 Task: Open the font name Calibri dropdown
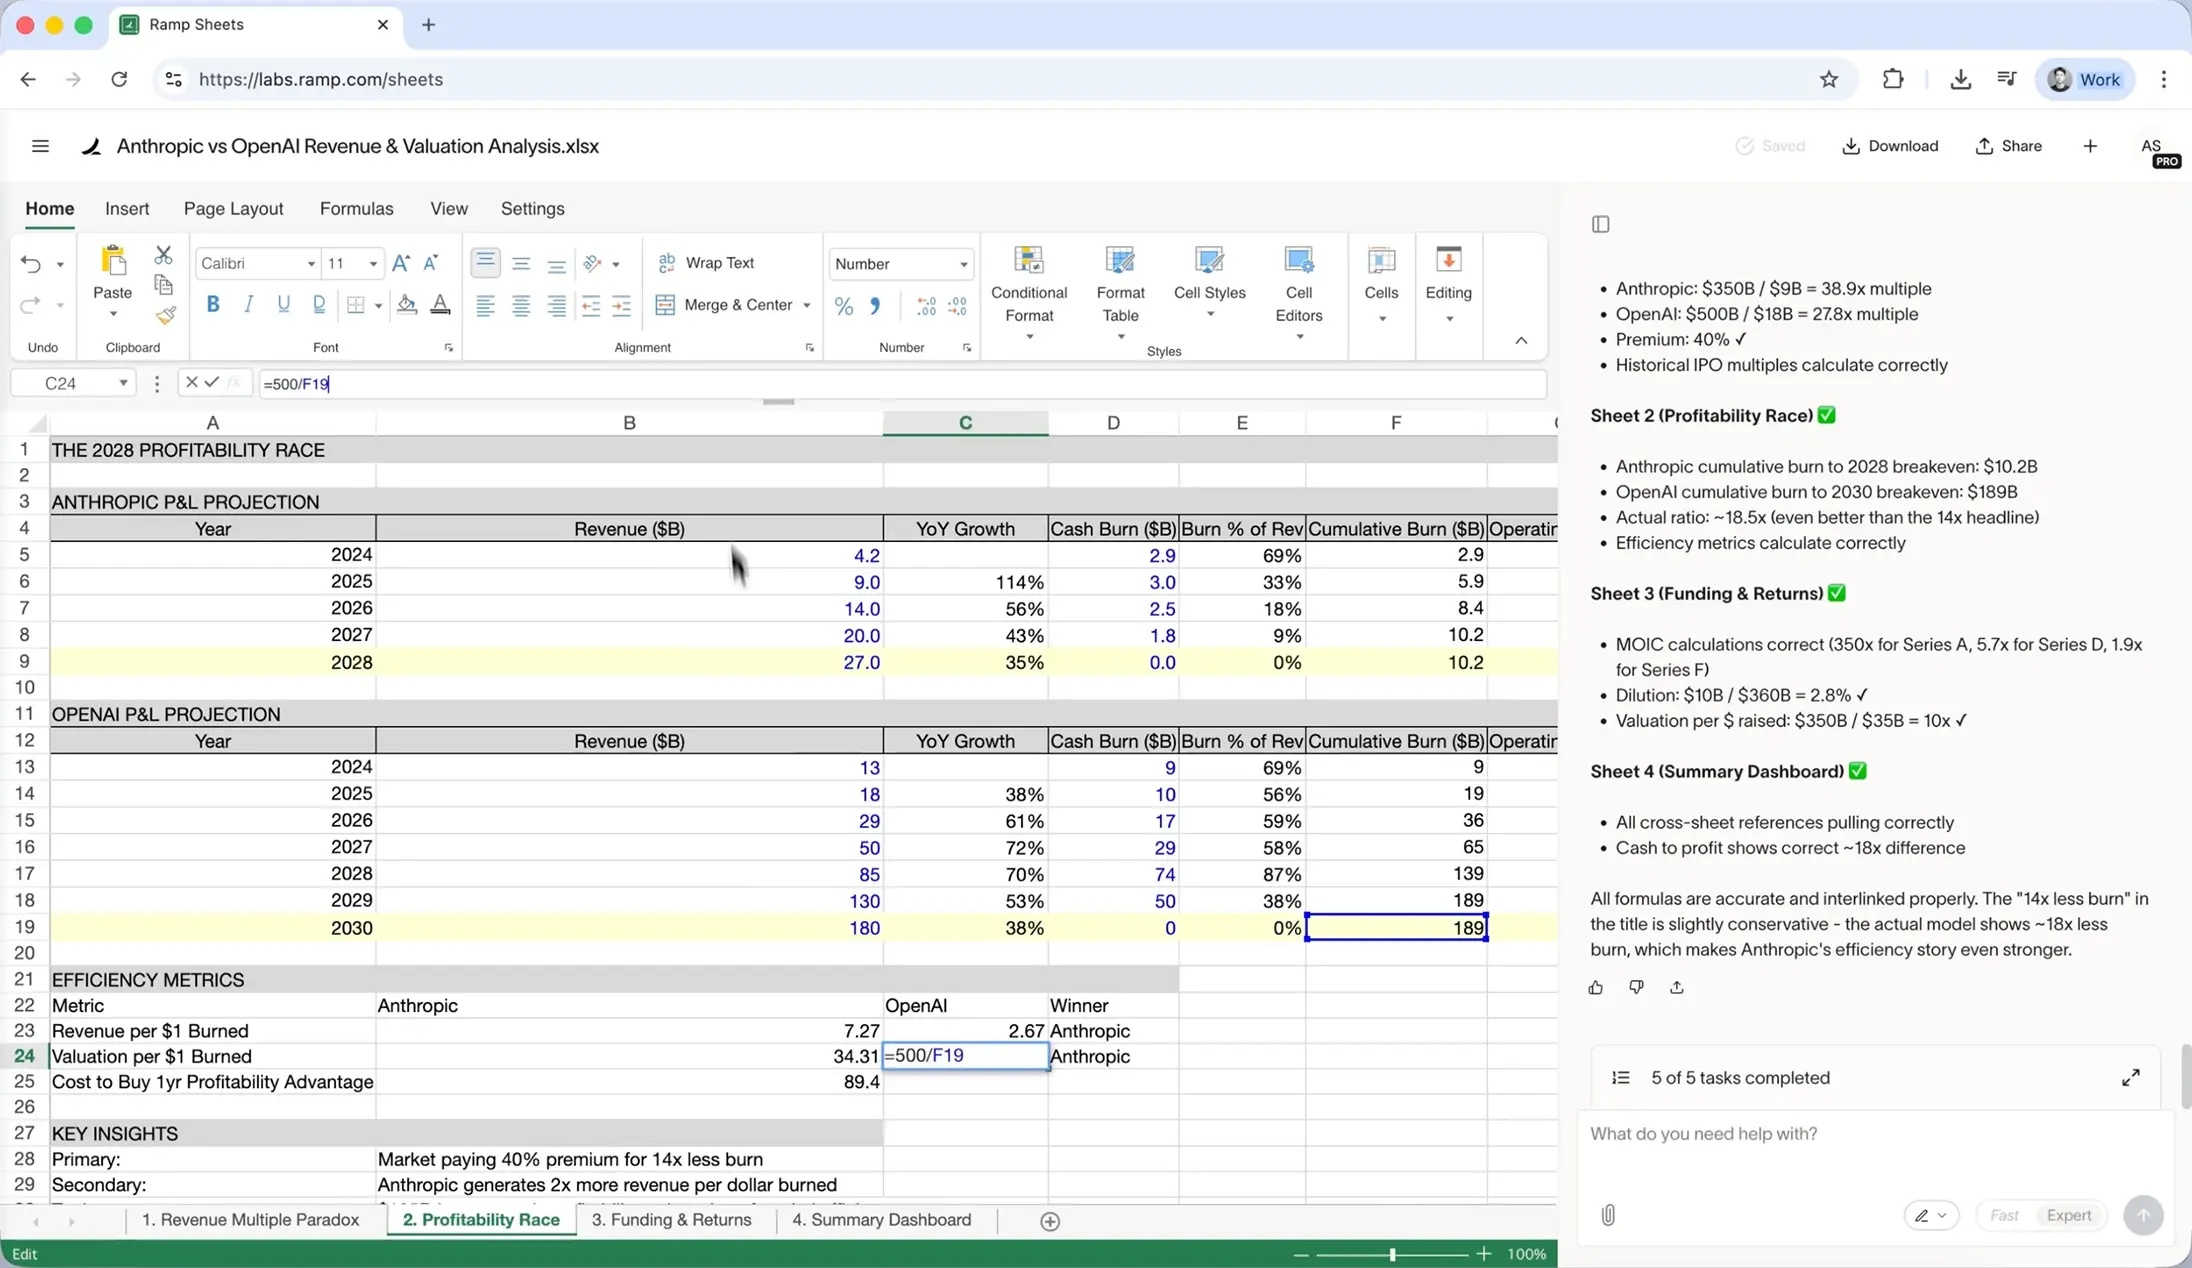point(311,264)
